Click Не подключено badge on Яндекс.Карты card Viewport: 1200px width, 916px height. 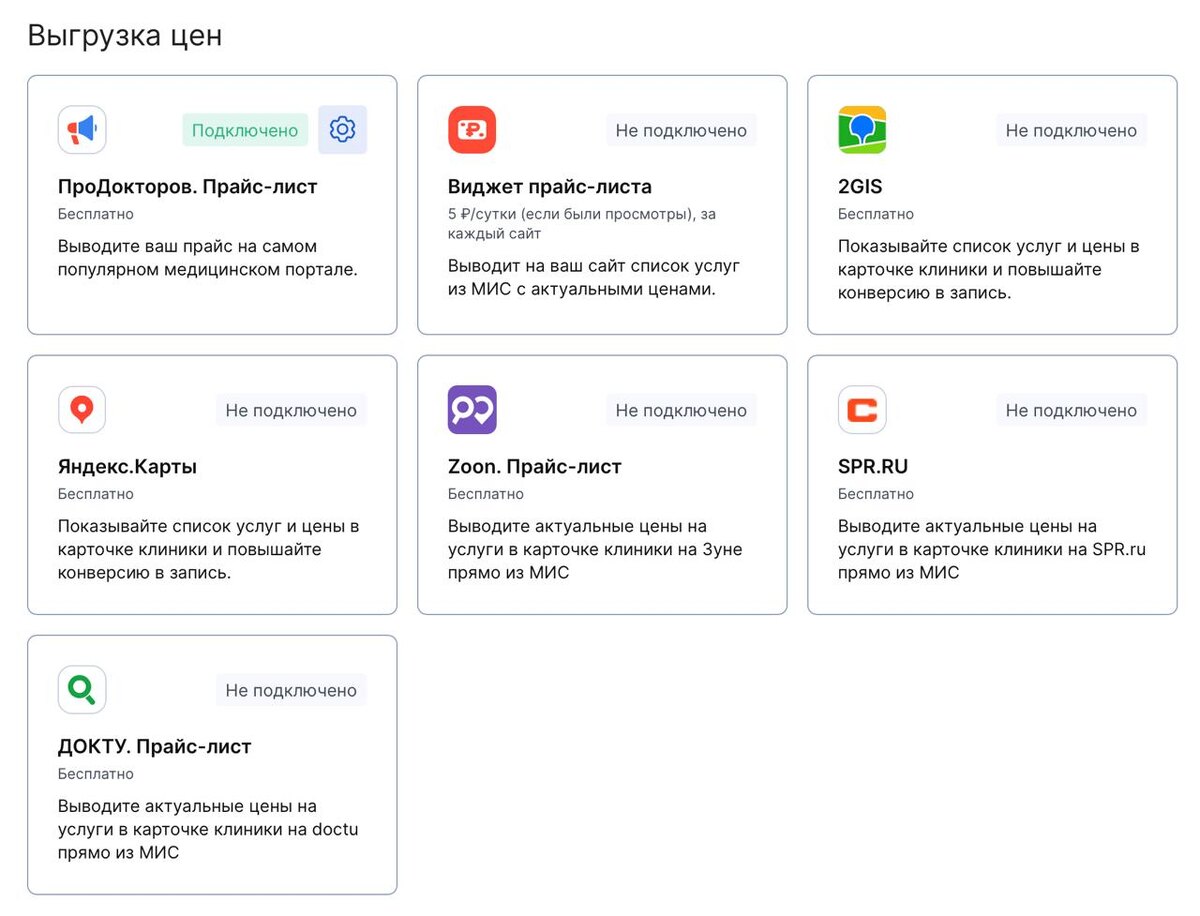click(x=291, y=410)
